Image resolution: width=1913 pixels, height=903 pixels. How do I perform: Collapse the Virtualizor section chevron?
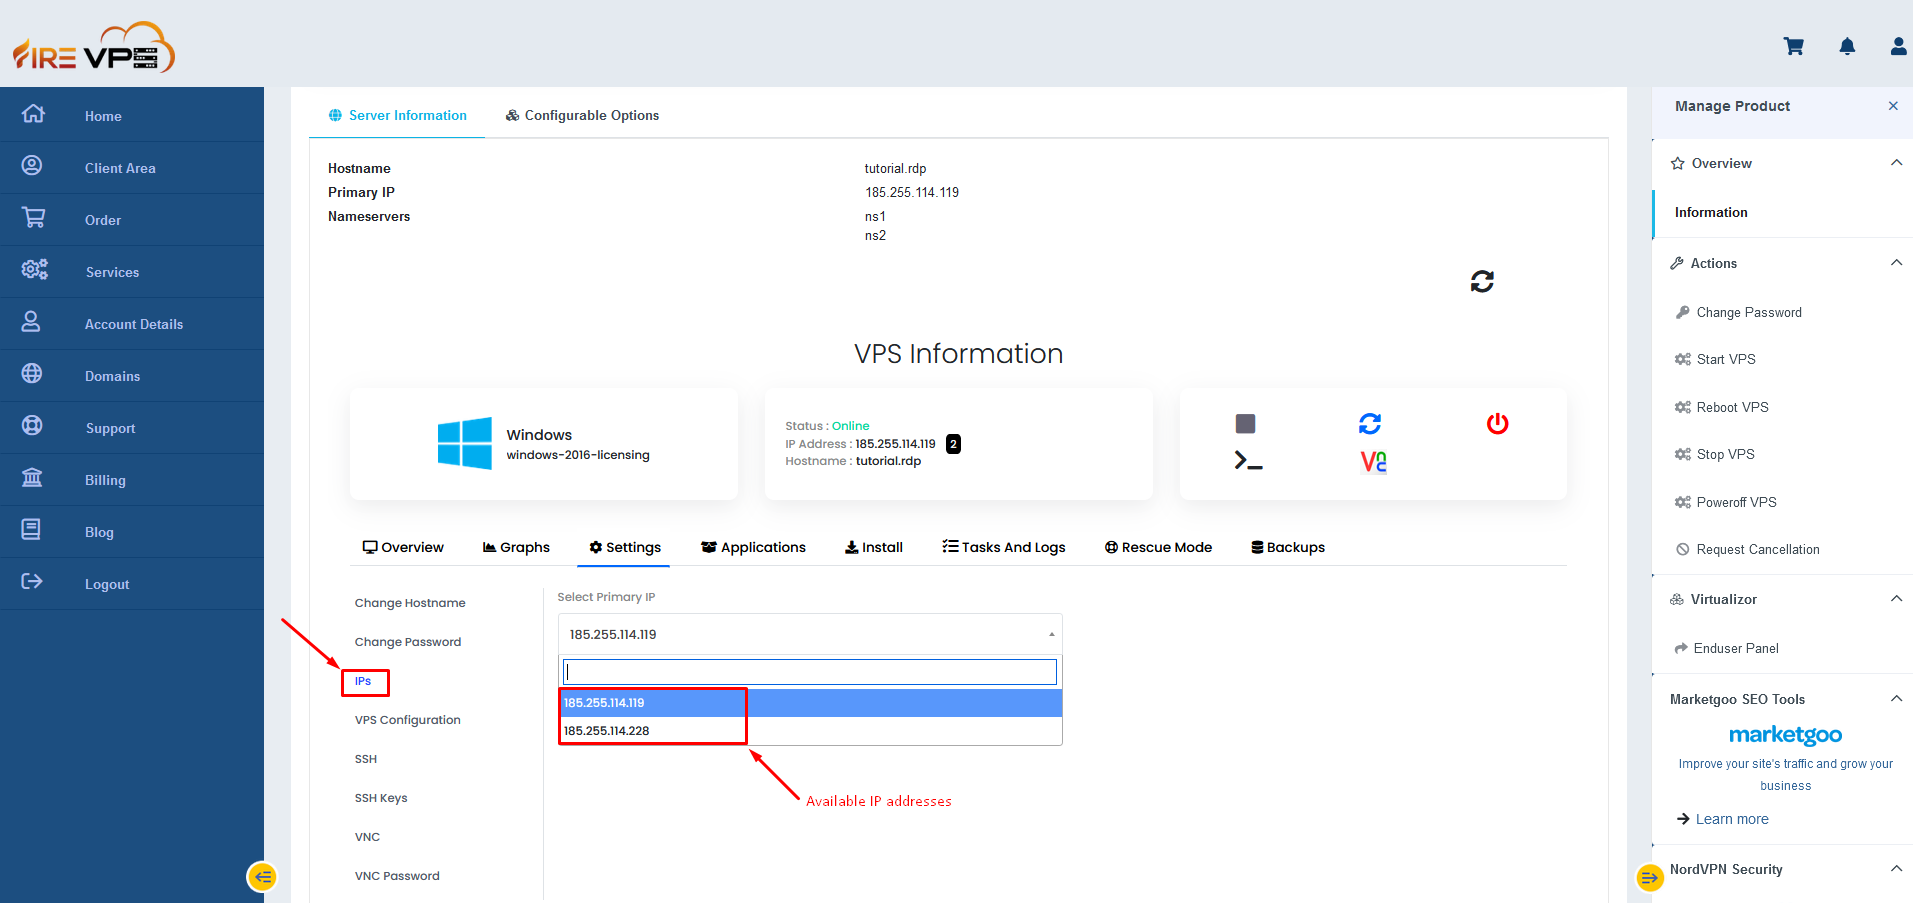point(1896,599)
